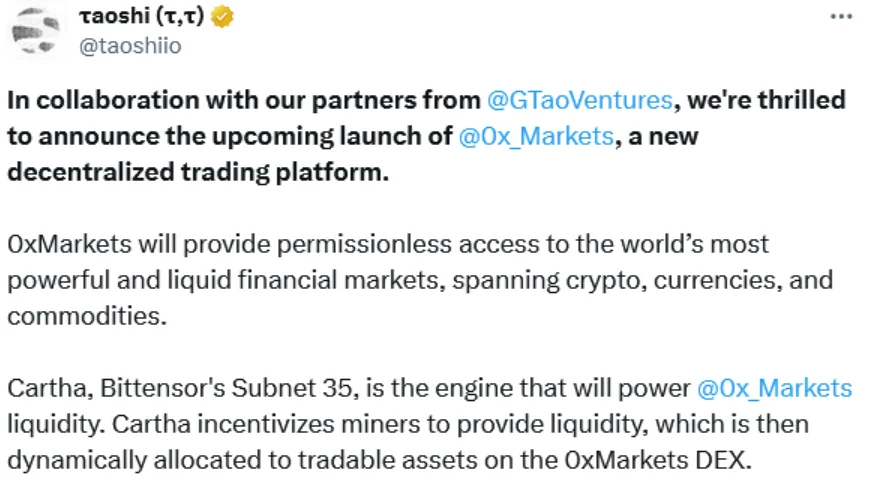This screenshot has height=485, width=879.
Task: Click 'we're thrilled' in the bold text
Action: pyautogui.click(x=766, y=100)
